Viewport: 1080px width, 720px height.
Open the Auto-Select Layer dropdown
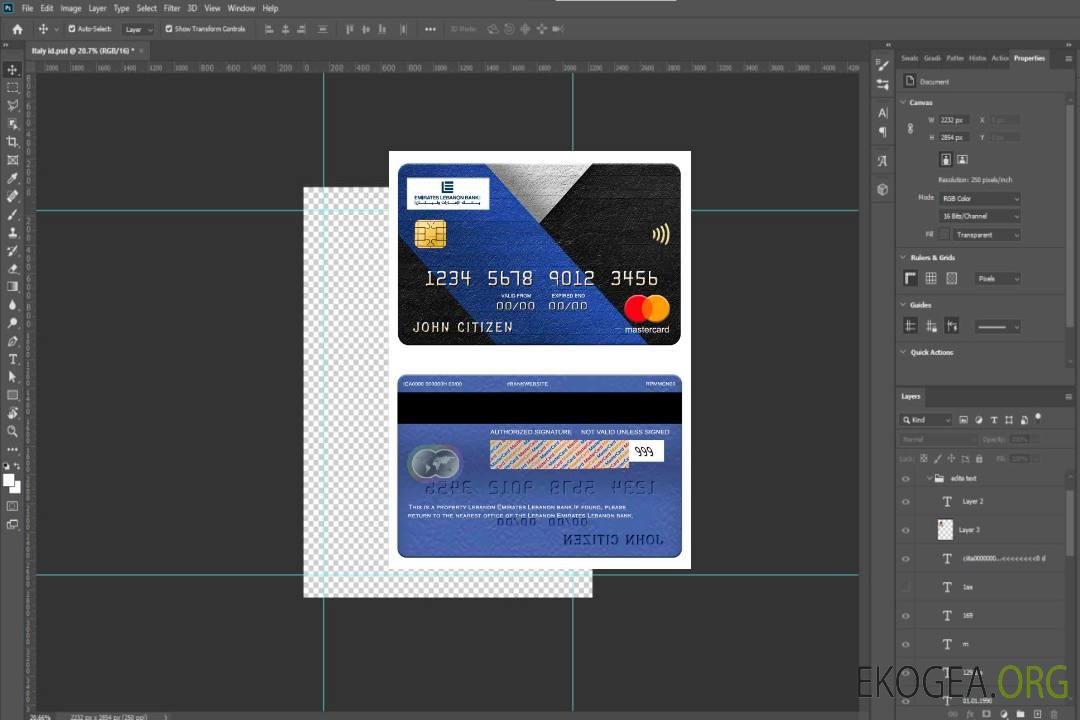(x=138, y=29)
